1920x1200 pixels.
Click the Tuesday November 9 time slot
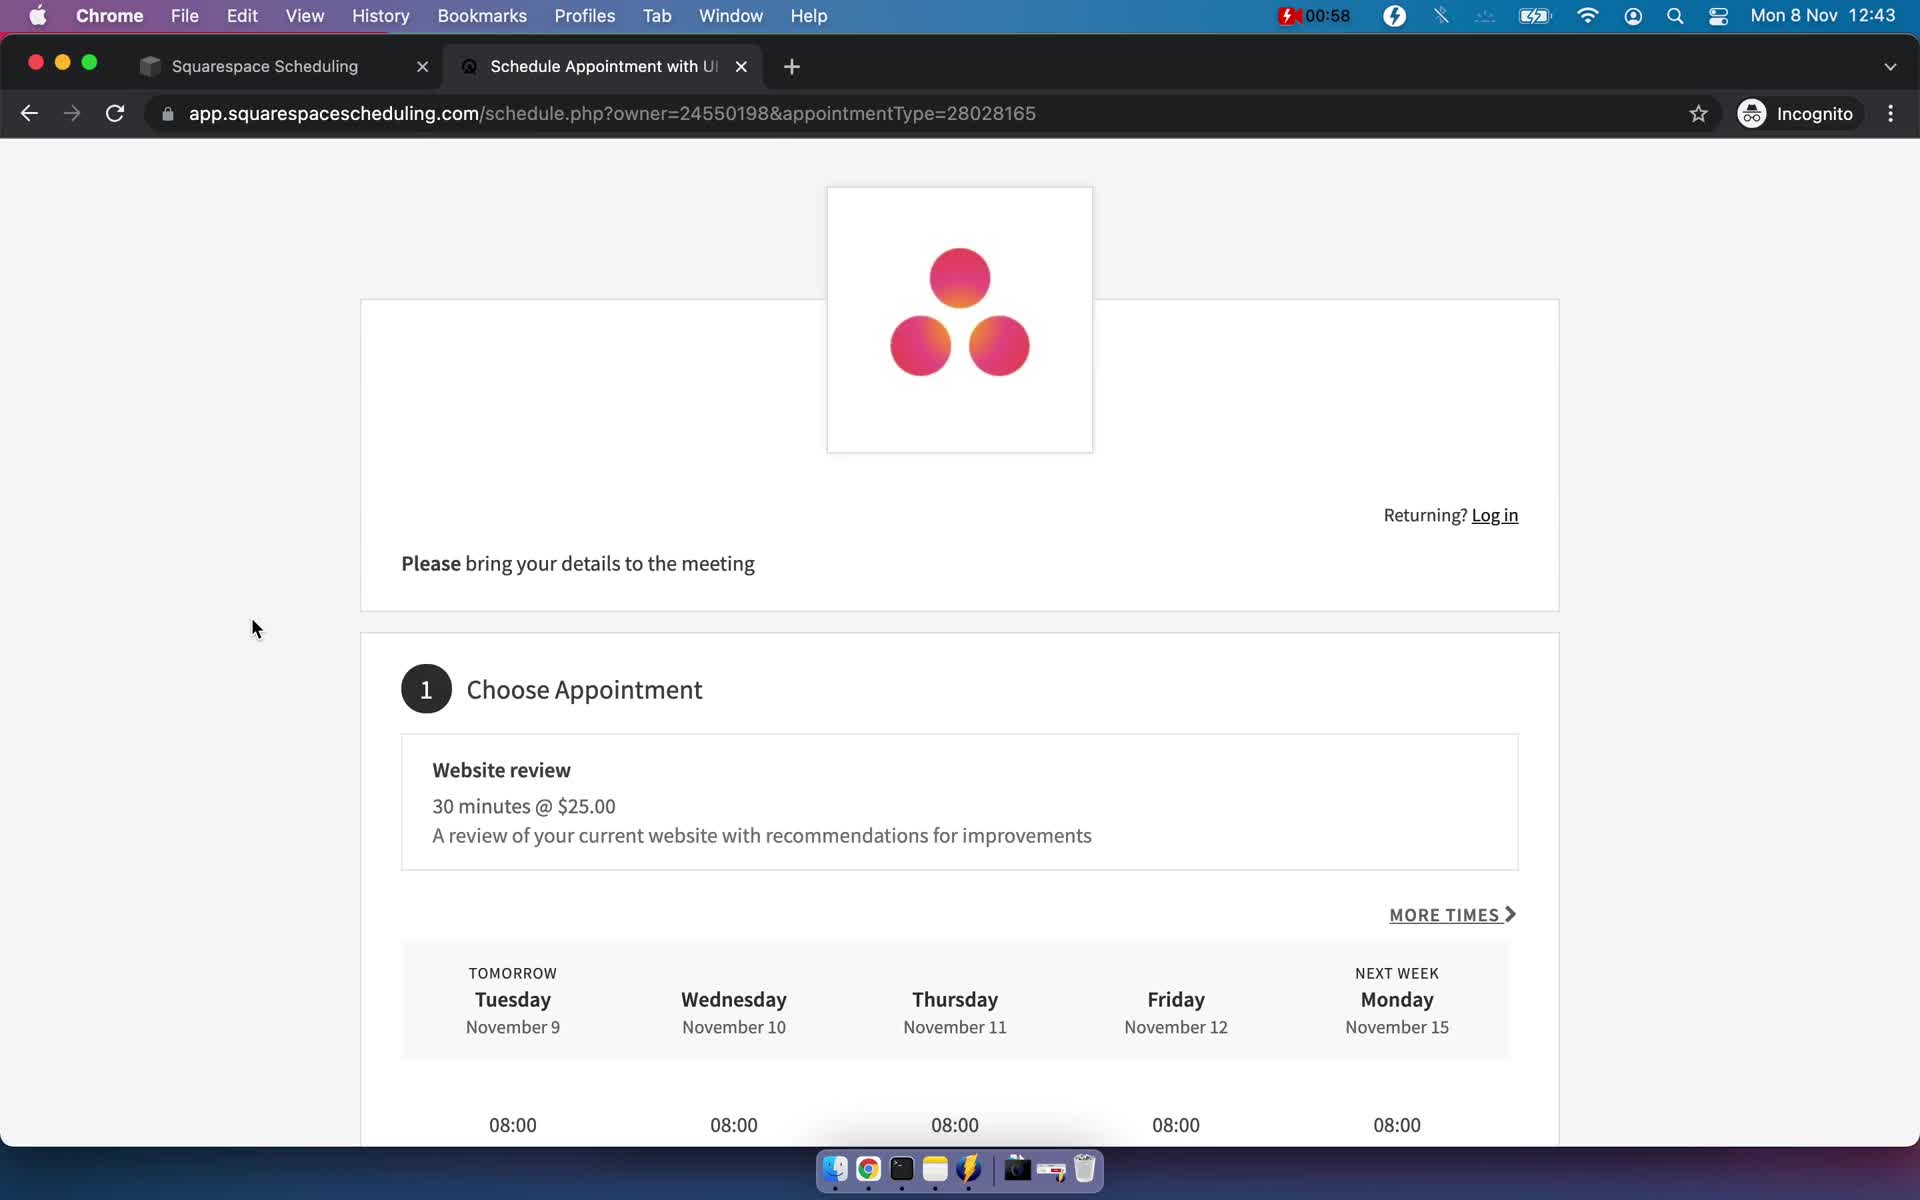(x=513, y=1124)
